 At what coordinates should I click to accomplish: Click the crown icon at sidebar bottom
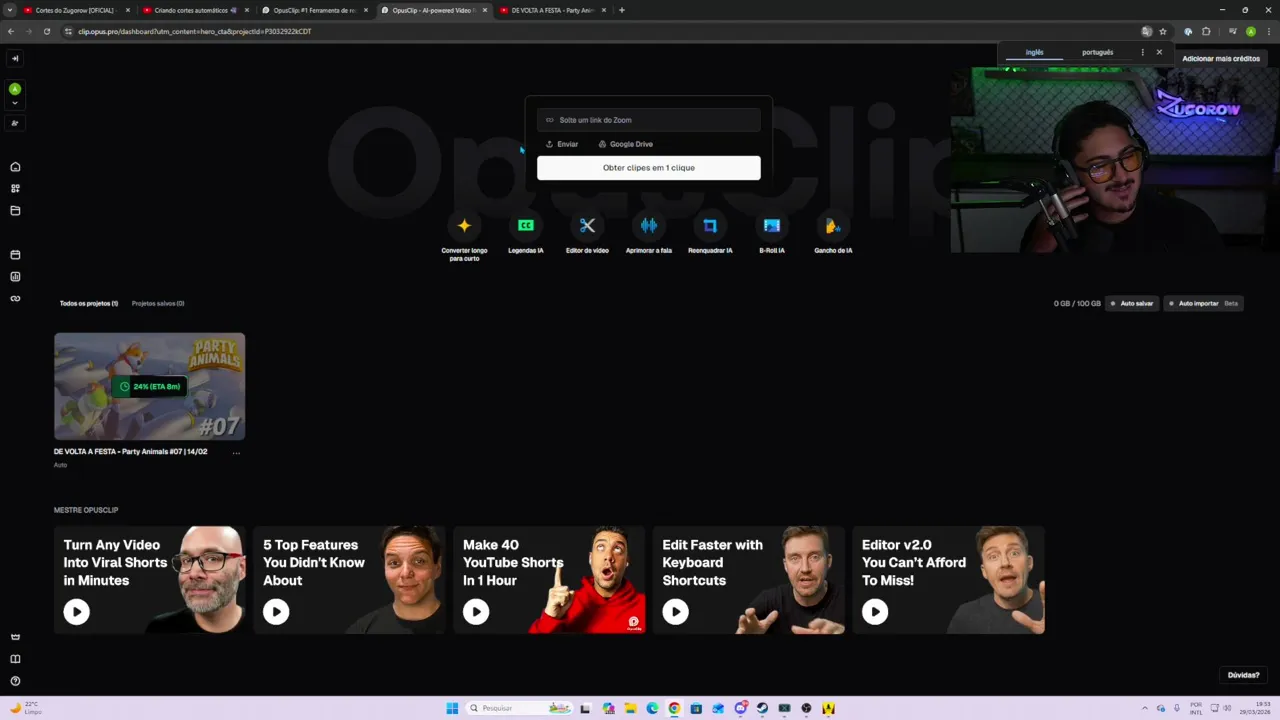15,637
